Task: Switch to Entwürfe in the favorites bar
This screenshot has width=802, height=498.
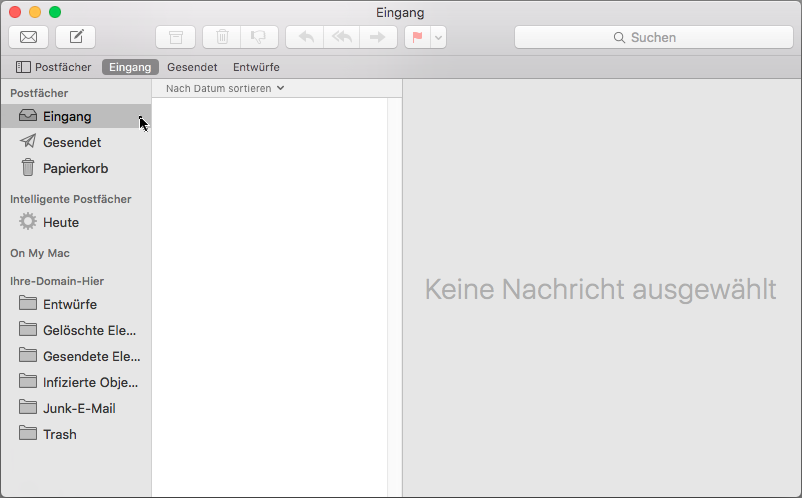Action: [256, 67]
